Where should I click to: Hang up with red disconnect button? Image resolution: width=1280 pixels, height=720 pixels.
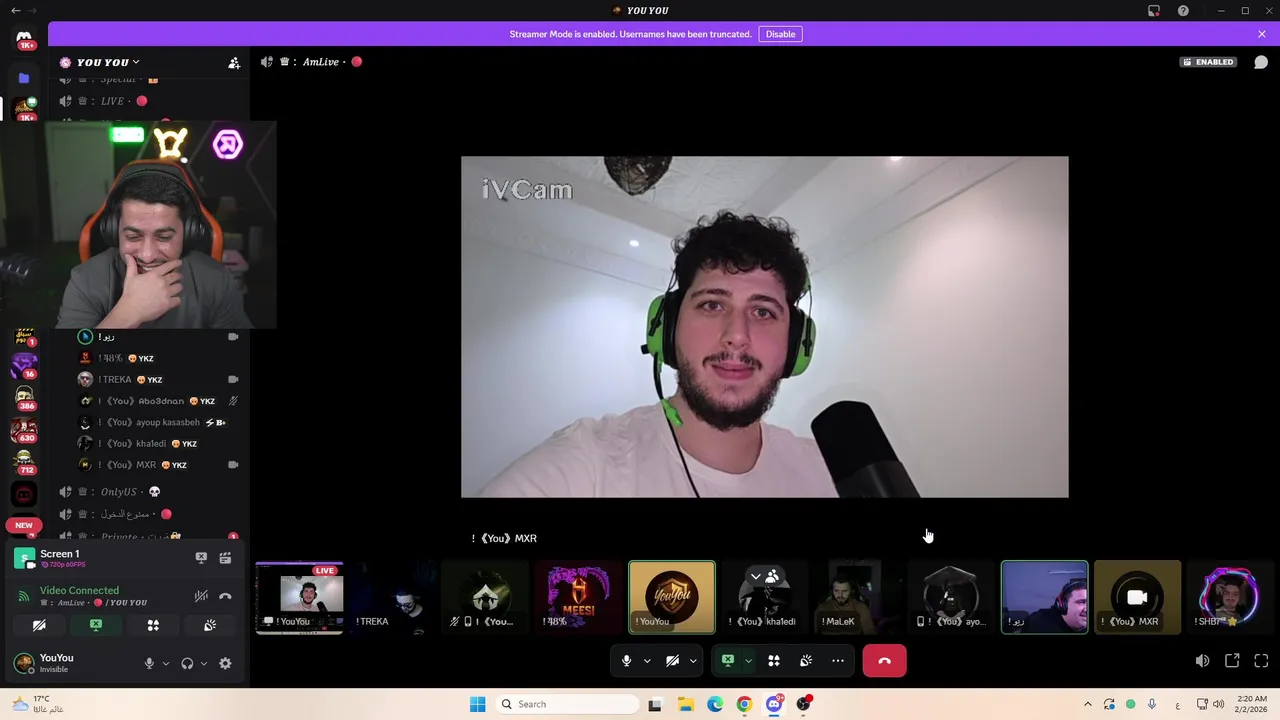[x=884, y=661]
